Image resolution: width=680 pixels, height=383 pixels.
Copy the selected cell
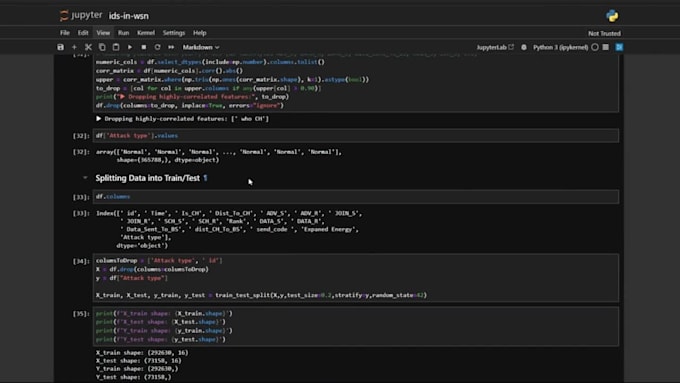point(102,47)
